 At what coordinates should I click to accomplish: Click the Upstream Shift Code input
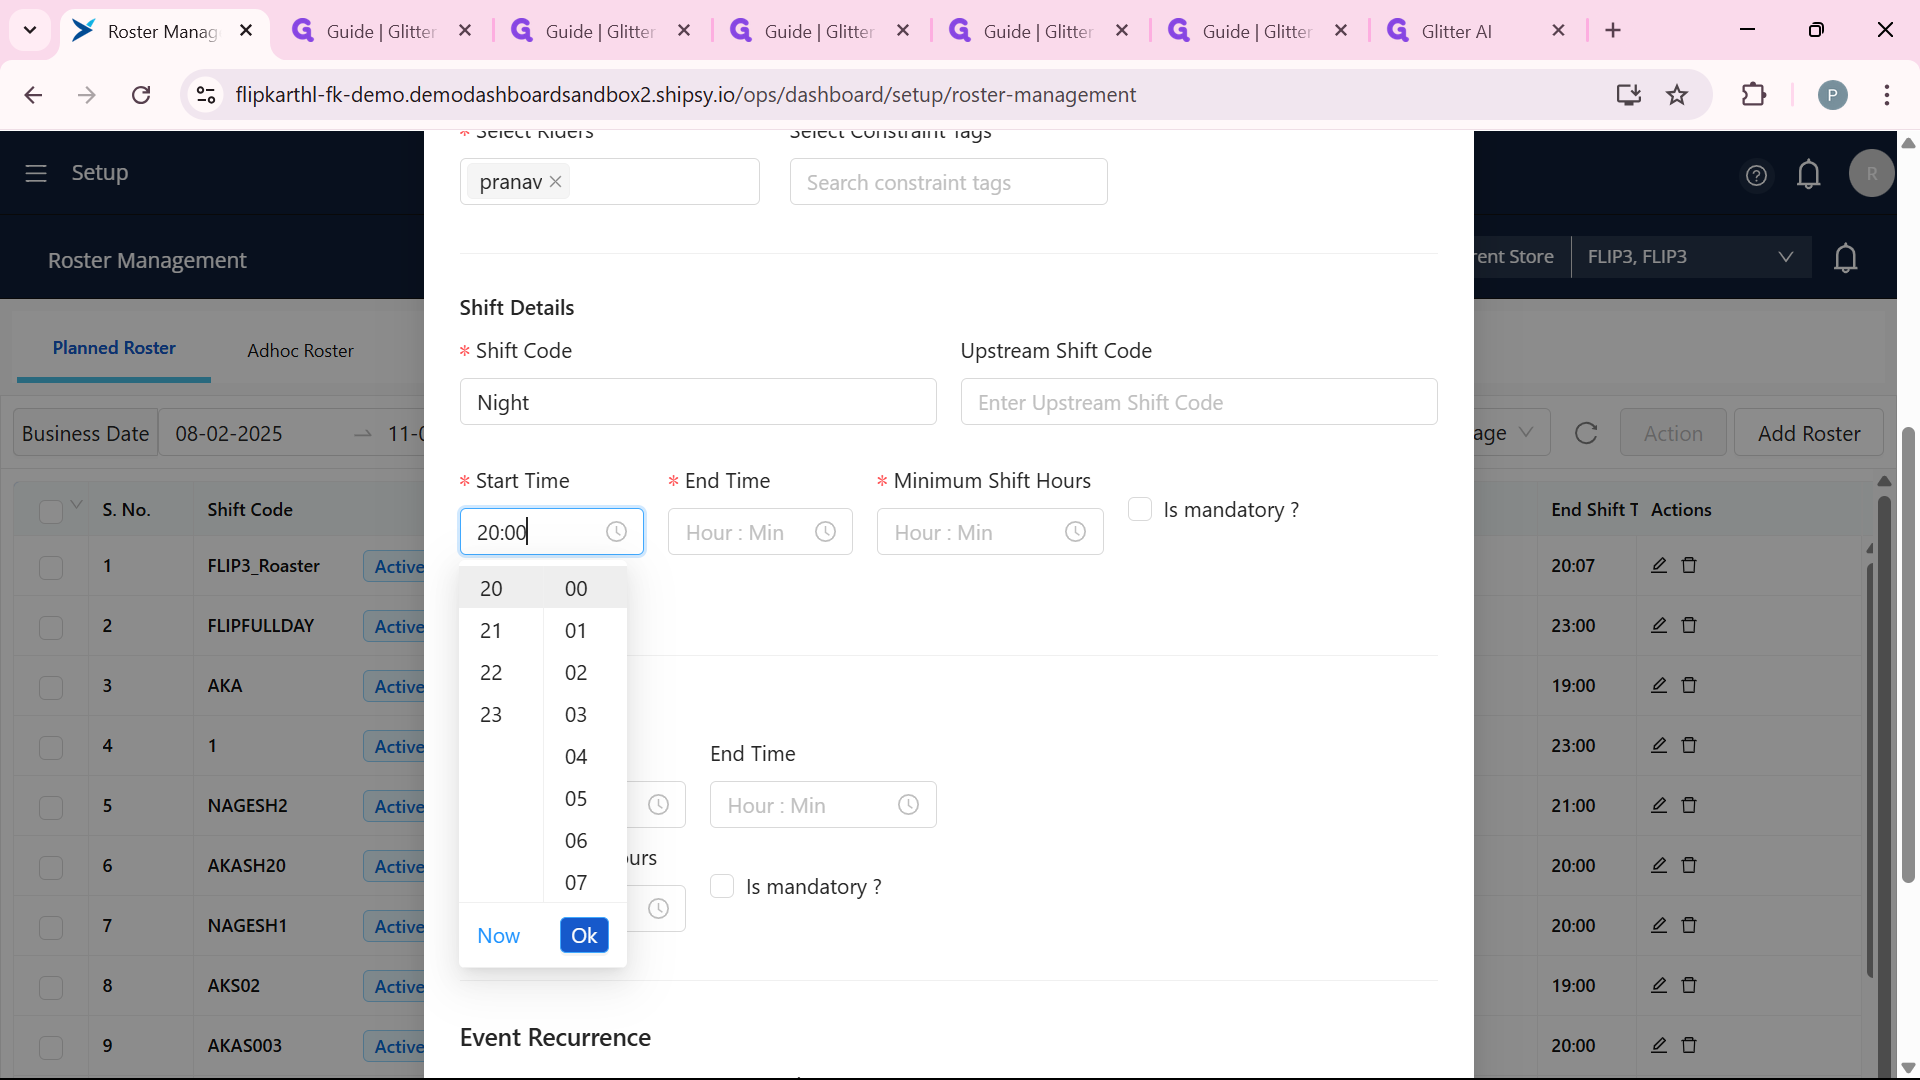[1199, 402]
